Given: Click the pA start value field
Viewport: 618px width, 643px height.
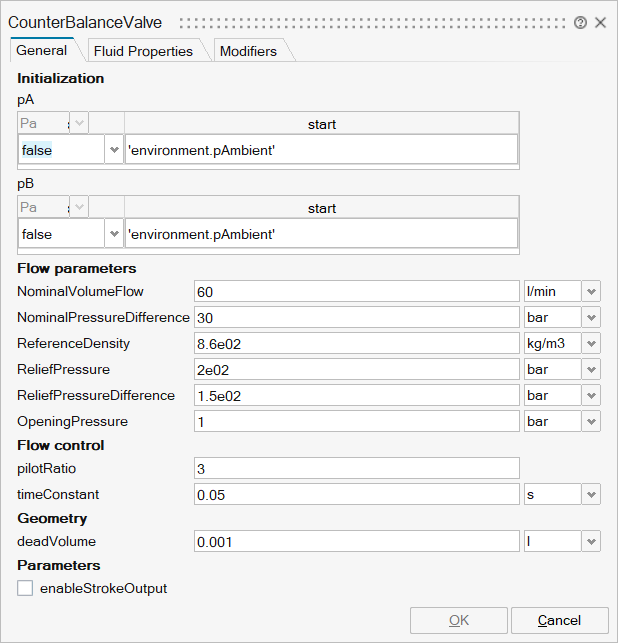Looking at the screenshot, I should (321, 150).
